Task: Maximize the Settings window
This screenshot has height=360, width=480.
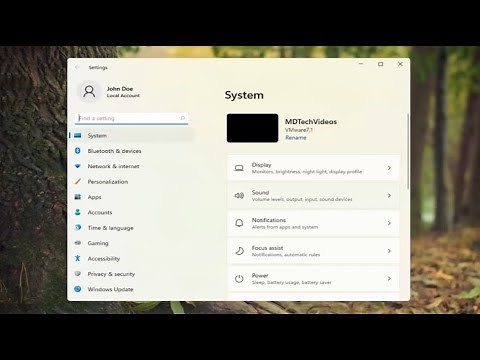Action: pyautogui.click(x=380, y=64)
